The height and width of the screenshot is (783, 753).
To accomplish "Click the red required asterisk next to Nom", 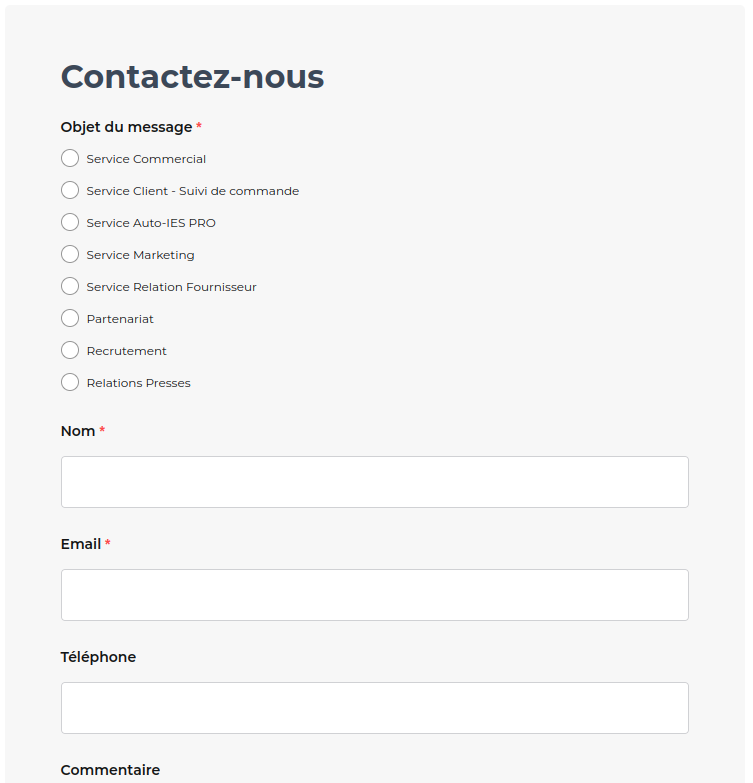I will 102,429.
